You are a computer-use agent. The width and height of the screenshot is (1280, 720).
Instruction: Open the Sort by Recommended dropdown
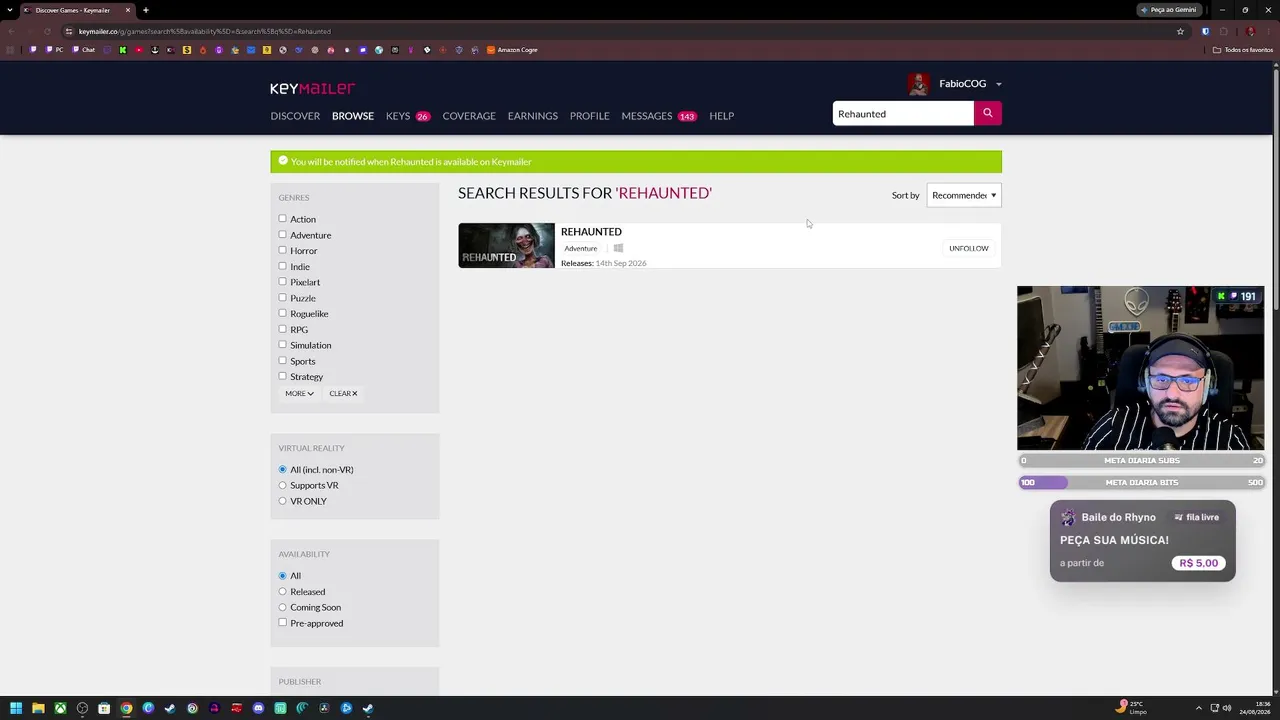(964, 195)
